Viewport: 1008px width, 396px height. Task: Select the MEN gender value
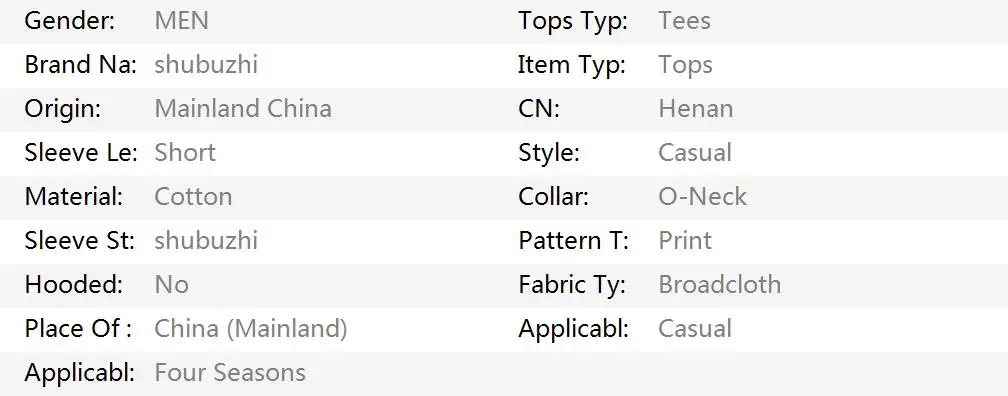[x=181, y=21]
